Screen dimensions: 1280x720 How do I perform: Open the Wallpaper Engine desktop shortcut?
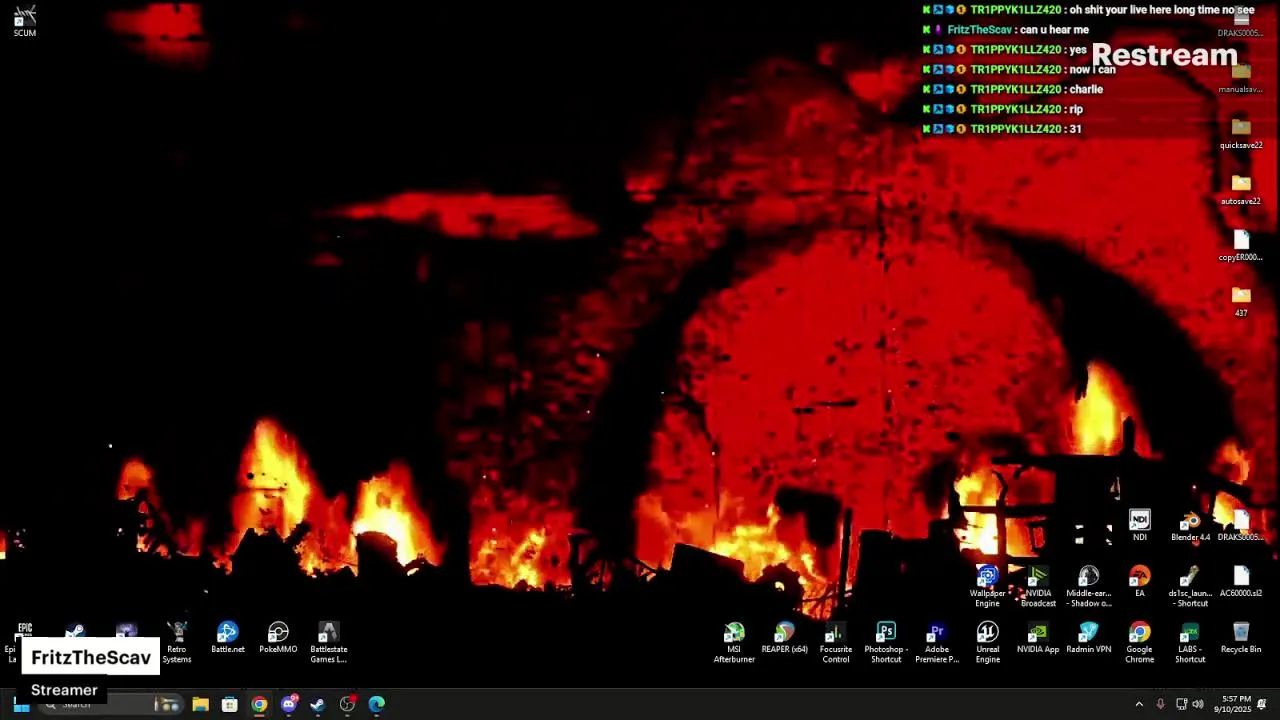987,586
